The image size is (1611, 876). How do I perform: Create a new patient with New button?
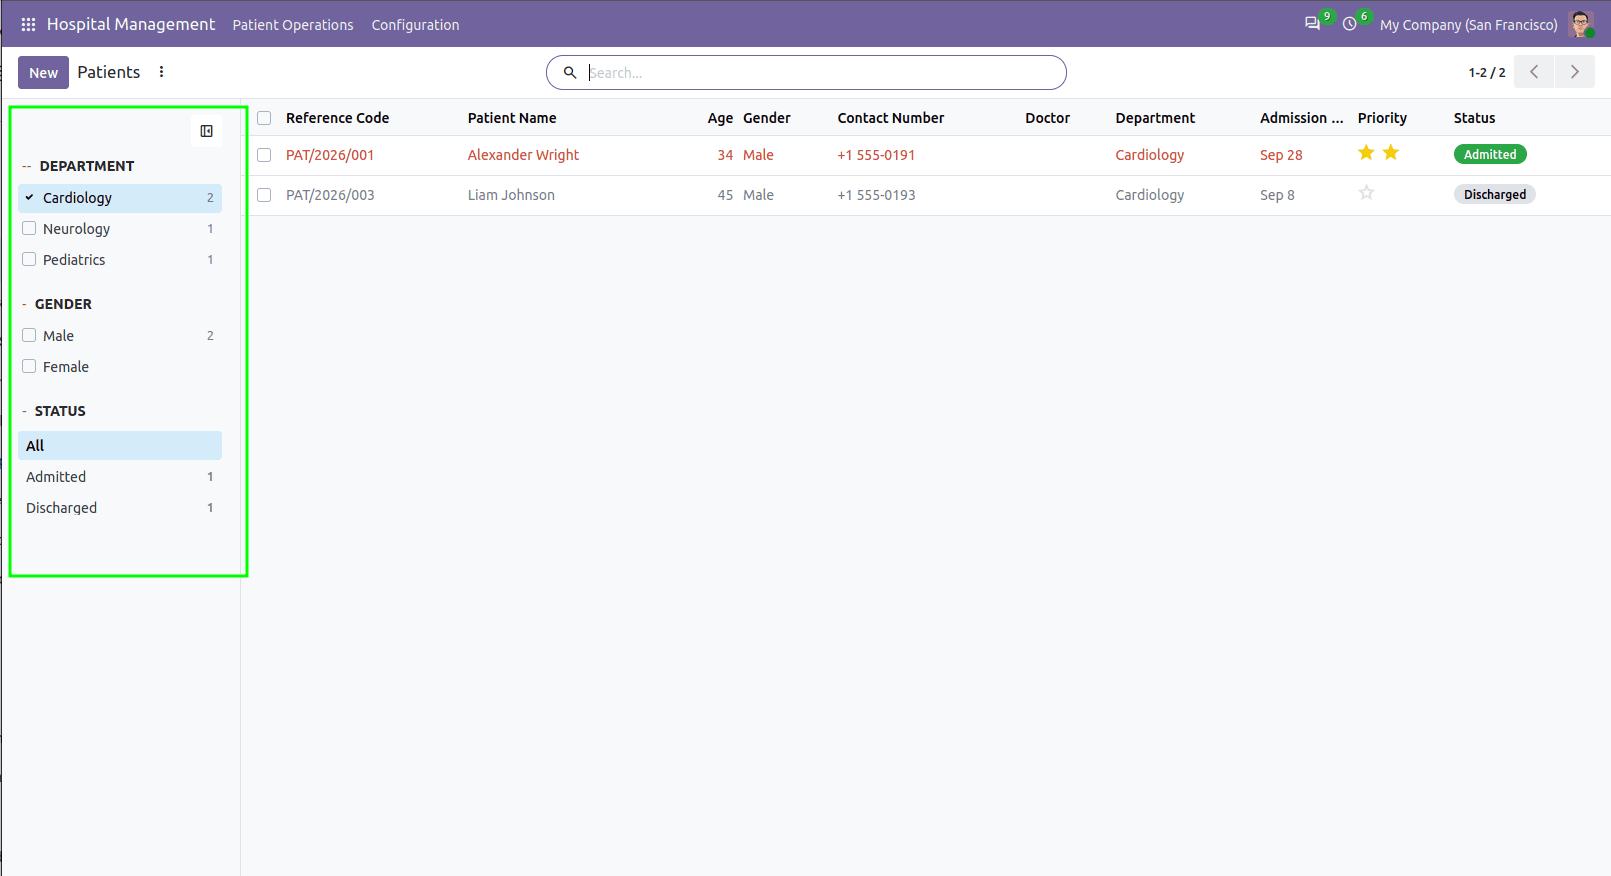pyautogui.click(x=43, y=72)
